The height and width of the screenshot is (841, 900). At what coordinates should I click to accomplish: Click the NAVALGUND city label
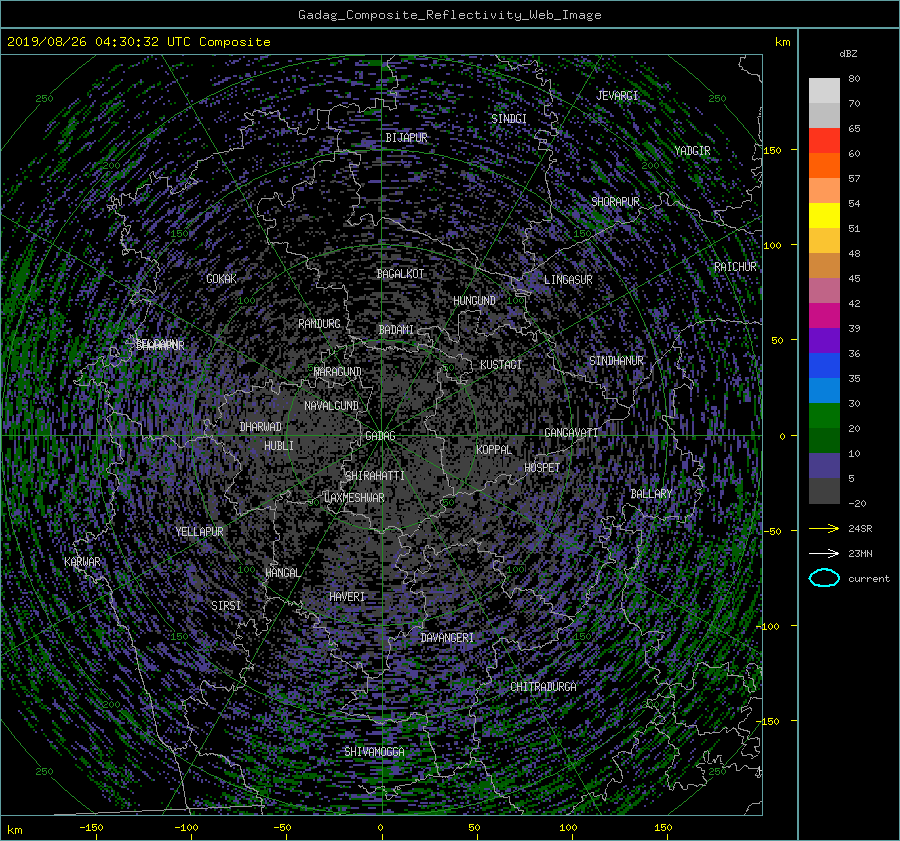(x=331, y=405)
